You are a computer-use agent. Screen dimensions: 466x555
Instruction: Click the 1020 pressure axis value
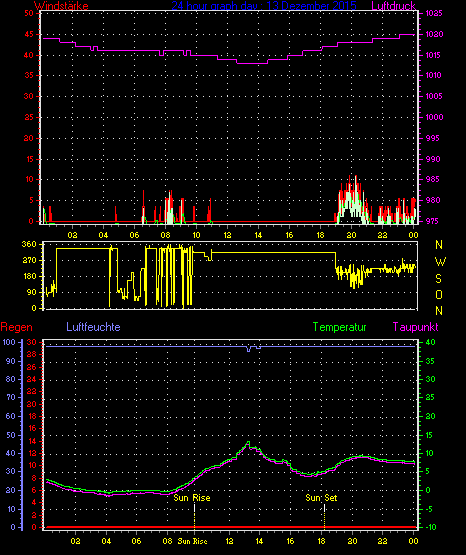pyautogui.click(x=434, y=34)
